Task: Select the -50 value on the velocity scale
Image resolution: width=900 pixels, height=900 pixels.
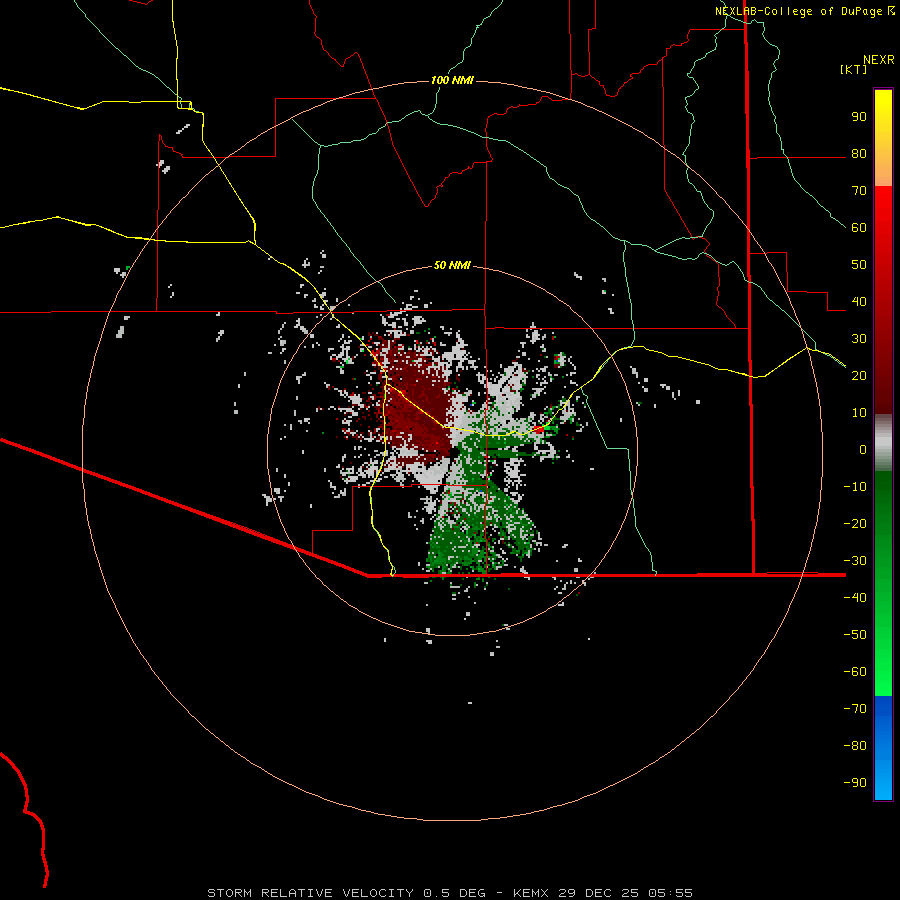Action: coord(855,635)
